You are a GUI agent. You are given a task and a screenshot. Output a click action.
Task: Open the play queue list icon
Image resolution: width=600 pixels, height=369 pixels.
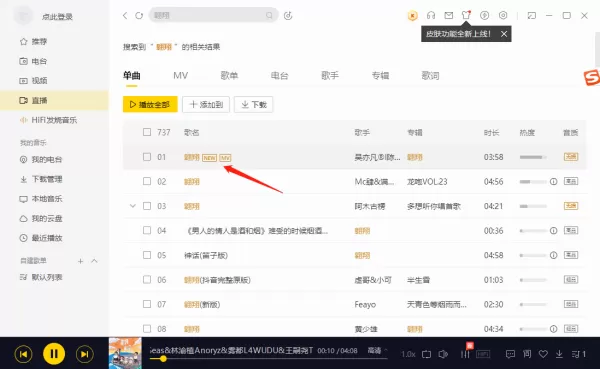point(579,354)
